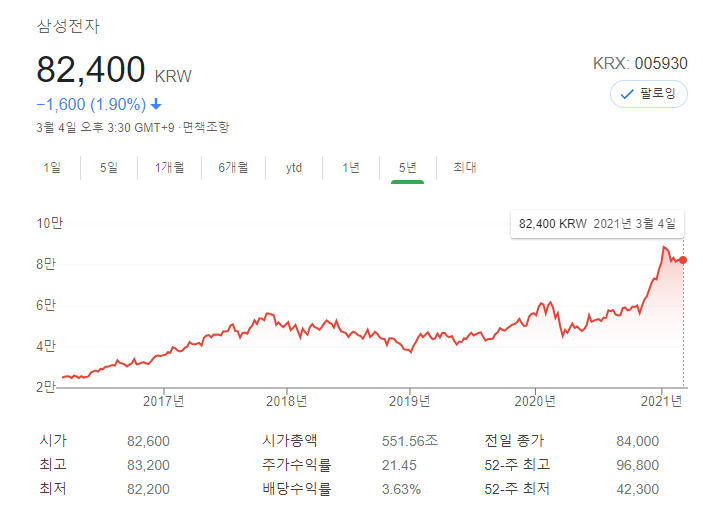Click the 2021년 axis label
The width and height of the screenshot is (703, 516).
[x=661, y=401]
